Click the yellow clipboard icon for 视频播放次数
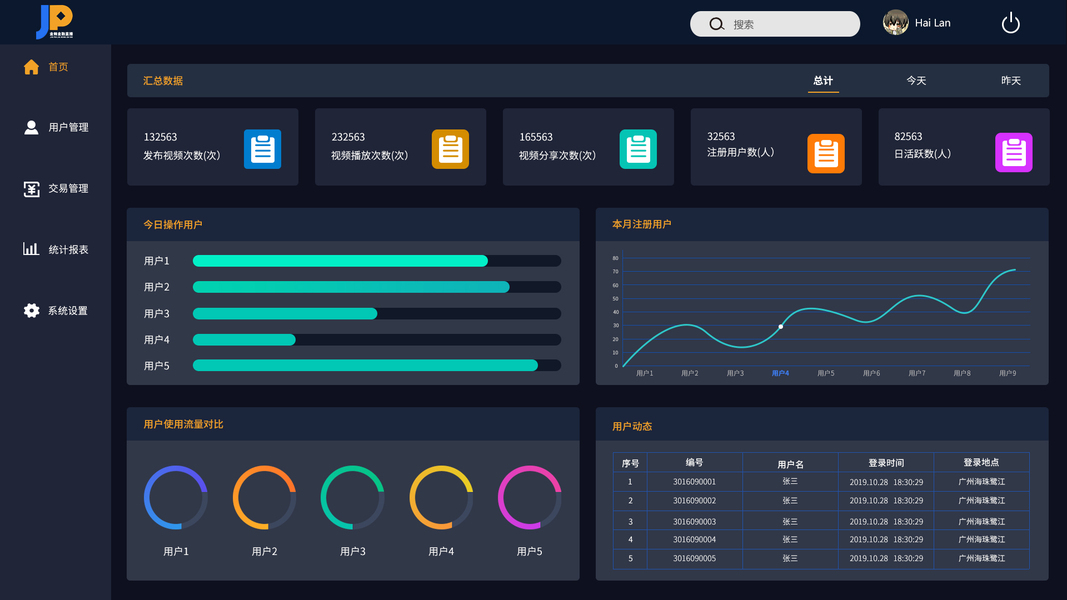 450,148
